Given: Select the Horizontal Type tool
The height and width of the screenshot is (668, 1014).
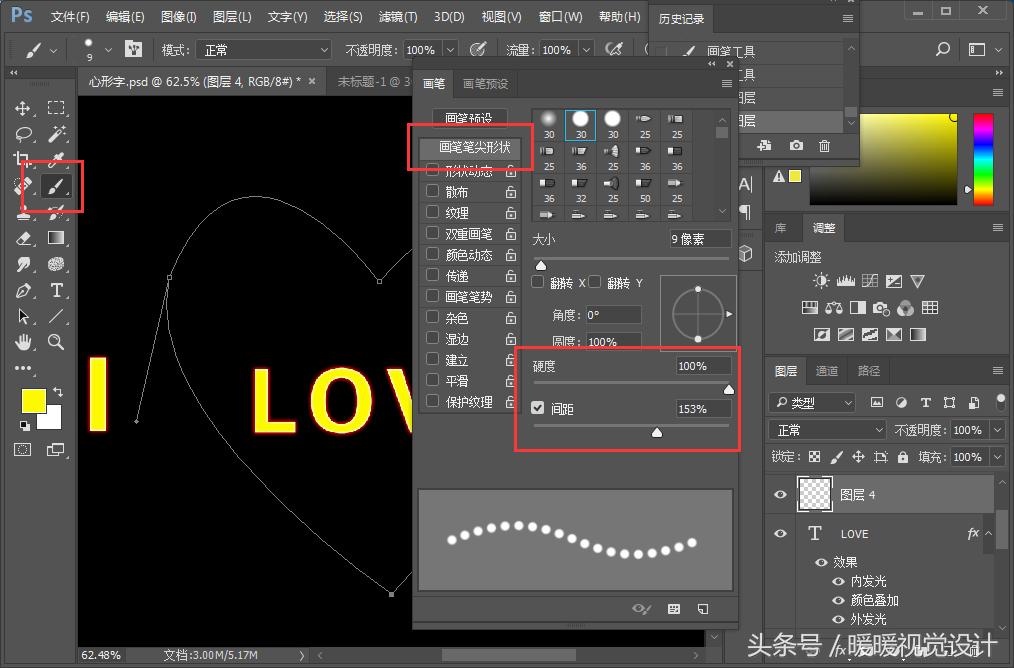Looking at the screenshot, I should coord(57,290).
